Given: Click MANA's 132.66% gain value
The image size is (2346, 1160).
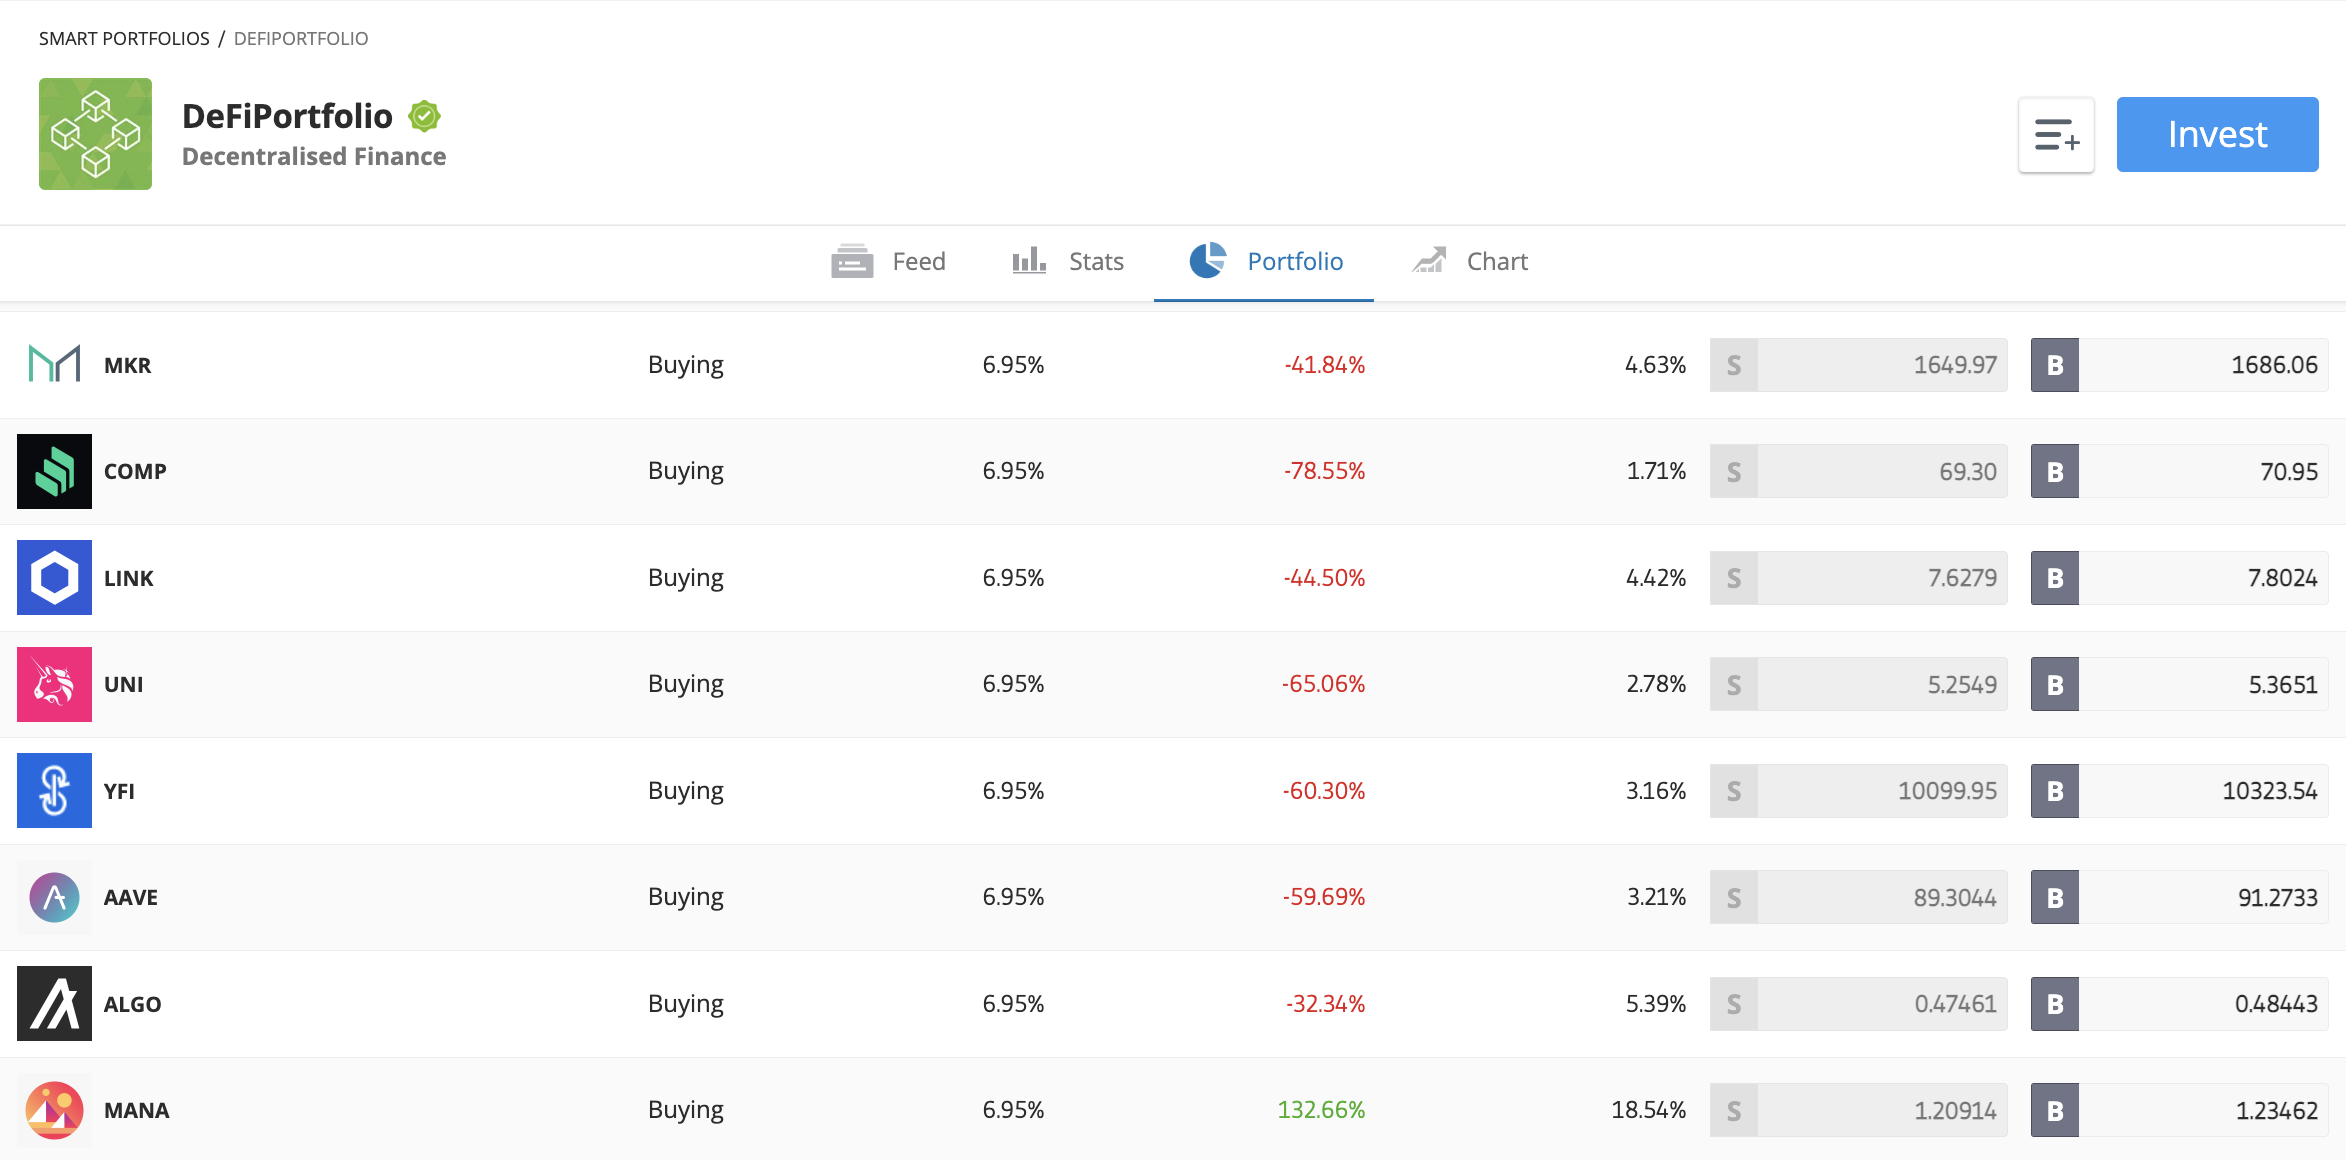Looking at the screenshot, I should point(1321,1110).
